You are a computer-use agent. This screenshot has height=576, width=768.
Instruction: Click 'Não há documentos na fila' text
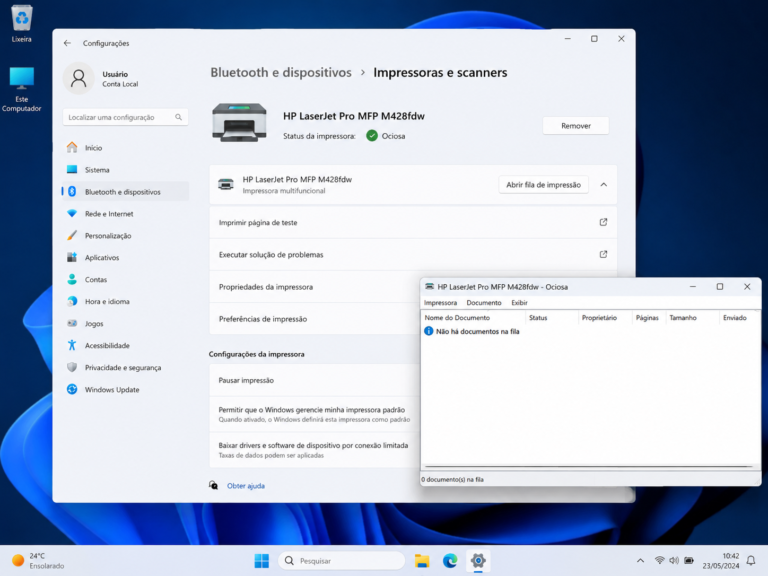478,332
